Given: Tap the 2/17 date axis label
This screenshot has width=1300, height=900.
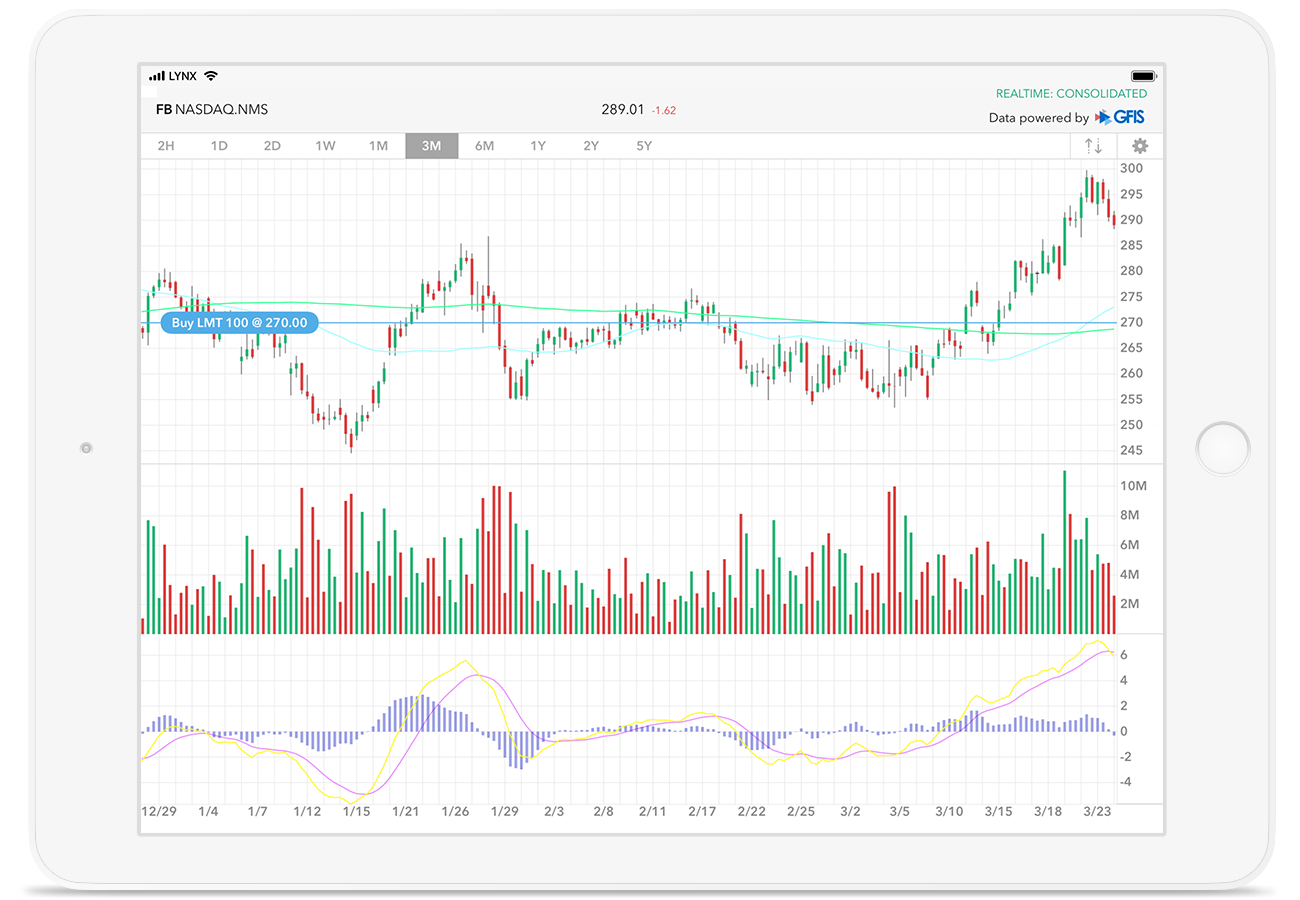Looking at the screenshot, I should [702, 812].
